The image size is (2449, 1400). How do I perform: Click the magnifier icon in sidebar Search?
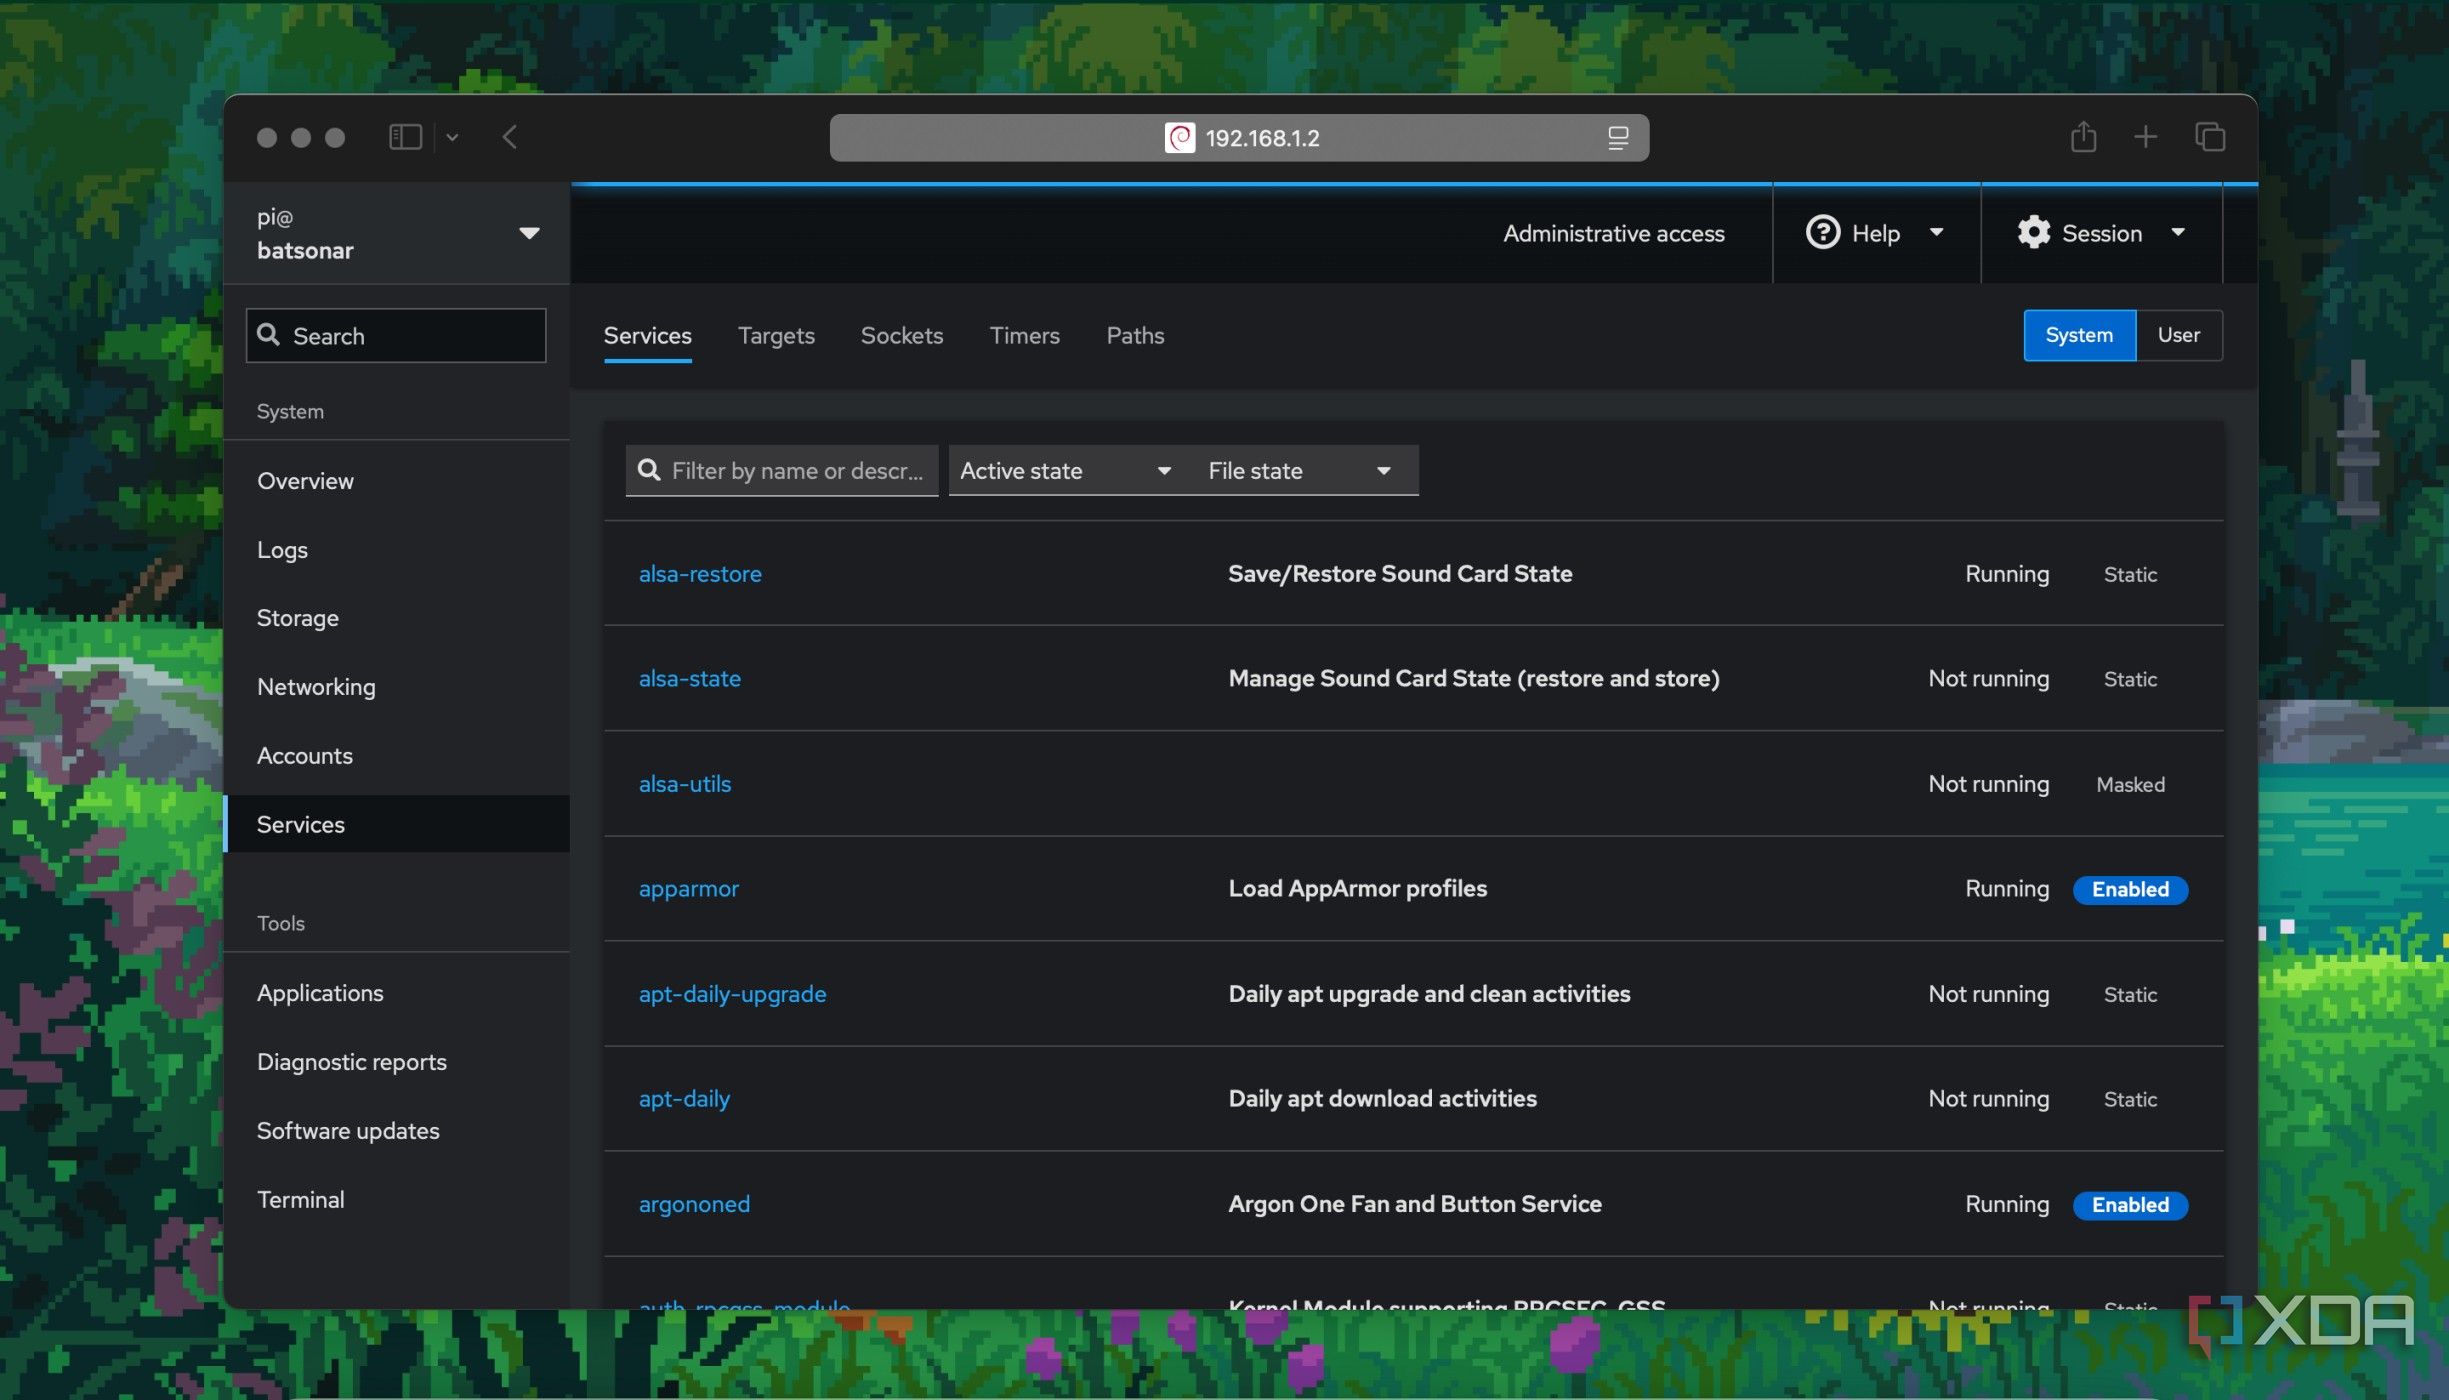pyautogui.click(x=268, y=335)
